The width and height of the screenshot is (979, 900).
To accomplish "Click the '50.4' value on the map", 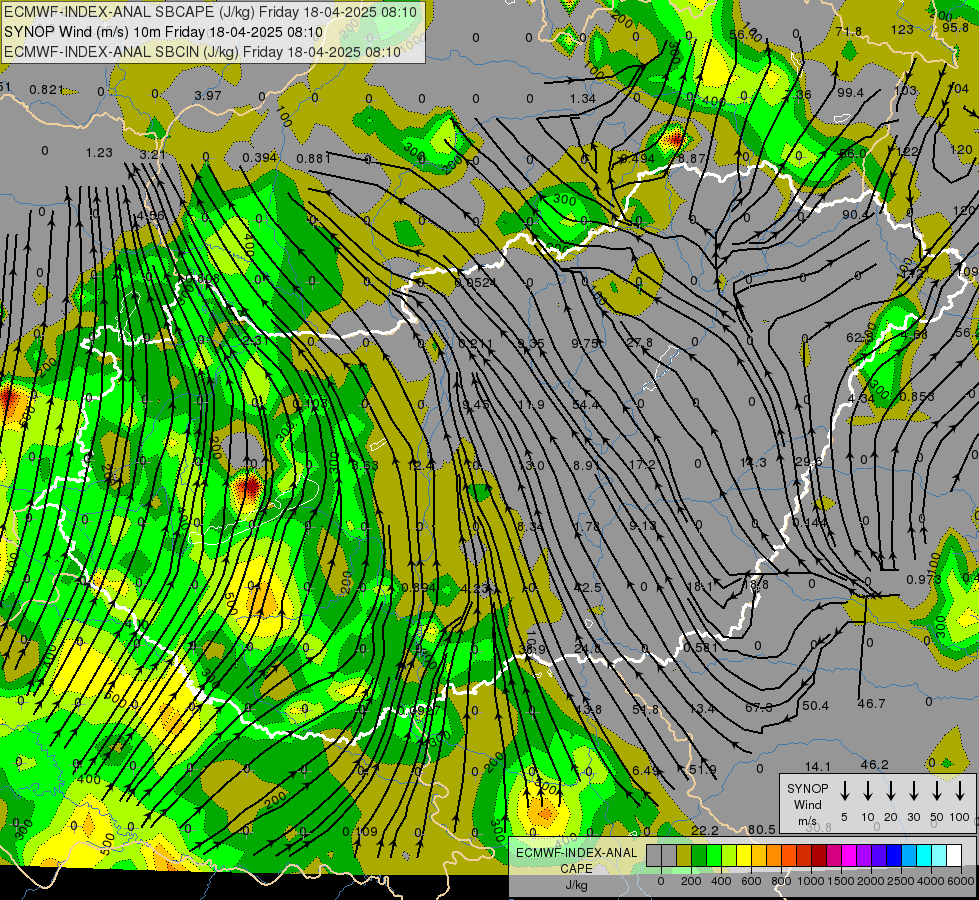I will coord(815,705).
